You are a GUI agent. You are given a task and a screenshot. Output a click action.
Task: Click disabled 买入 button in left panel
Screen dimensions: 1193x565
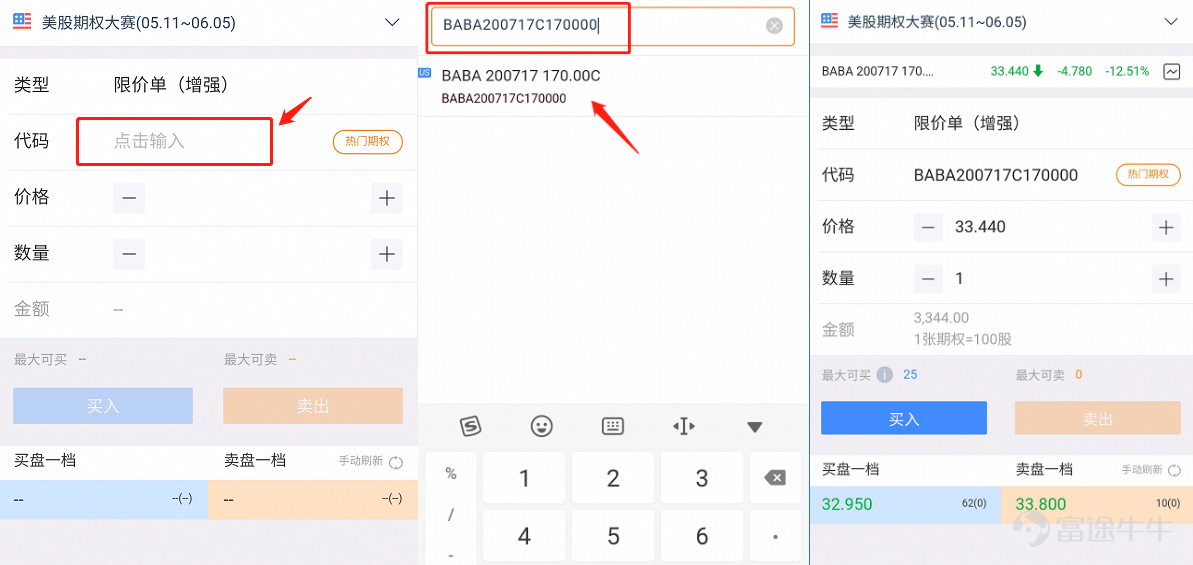pyautogui.click(x=103, y=406)
